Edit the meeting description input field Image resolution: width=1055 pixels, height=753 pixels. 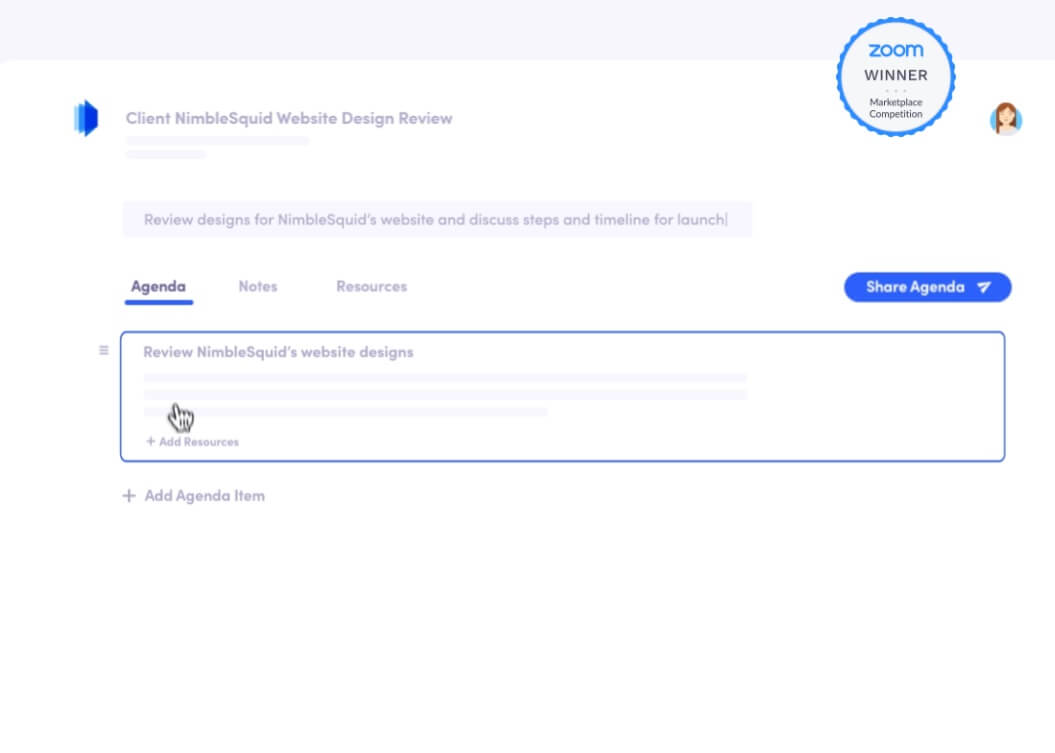(436, 220)
